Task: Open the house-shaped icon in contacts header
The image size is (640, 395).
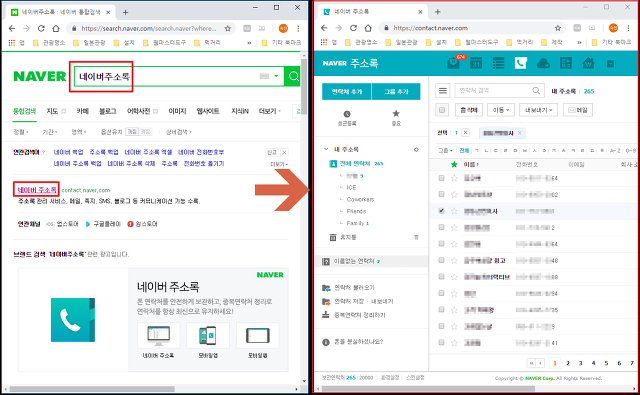Action: 588,63
